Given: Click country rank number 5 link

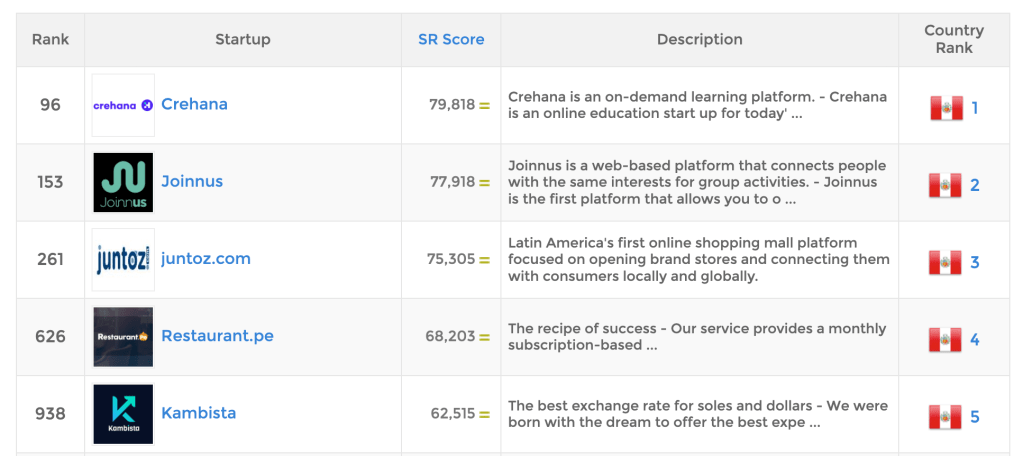Looking at the screenshot, I should pos(975,416).
